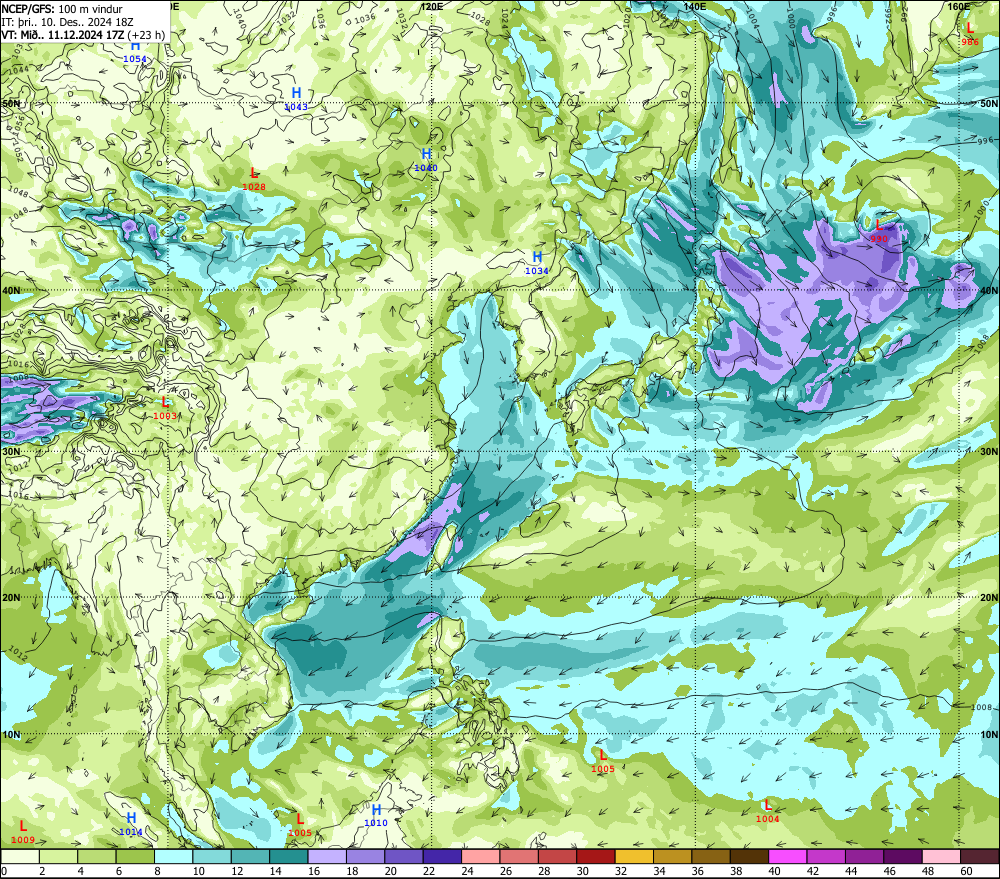Viewport: 1000px width, 879px height.
Task: Select legend swatch between 12 and 14
Action: coord(251,857)
